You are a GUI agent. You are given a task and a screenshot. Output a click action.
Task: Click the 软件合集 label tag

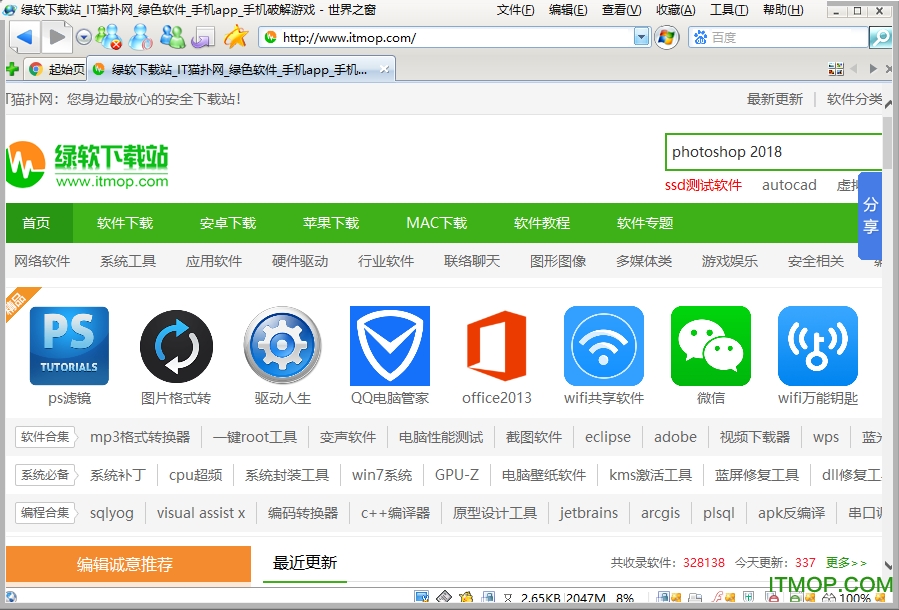45,437
